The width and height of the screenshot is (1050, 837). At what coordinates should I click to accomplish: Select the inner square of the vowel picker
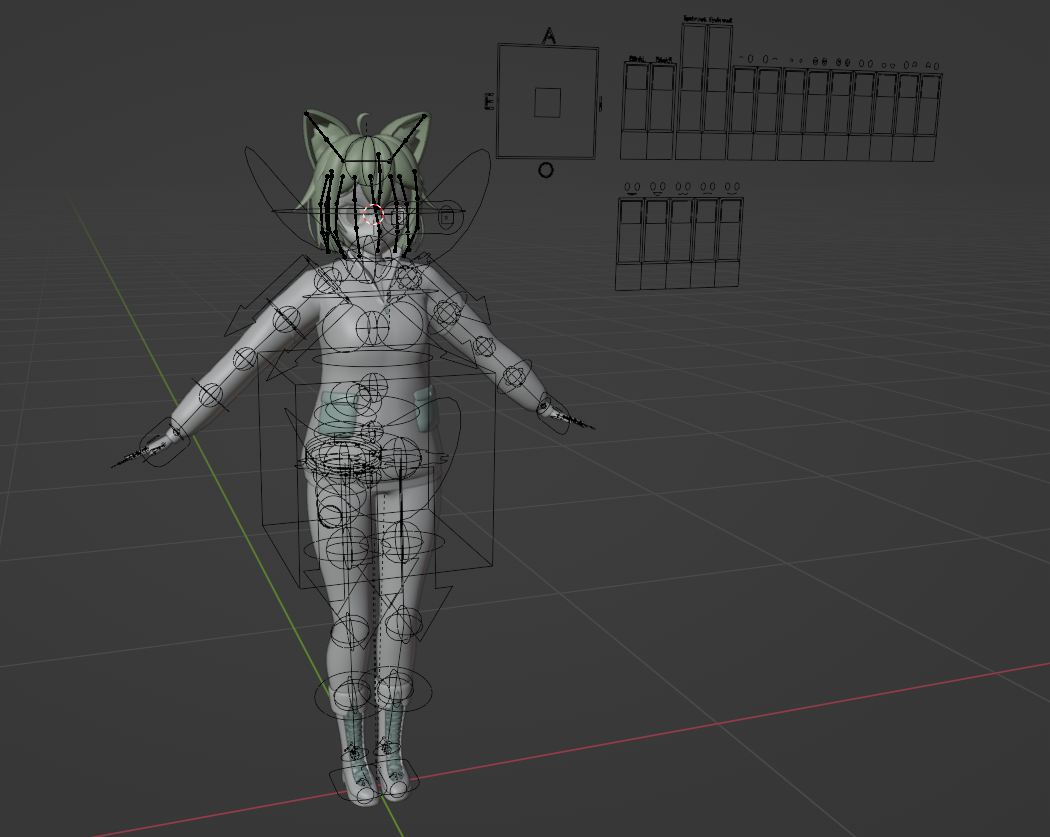tap(546, 101)
